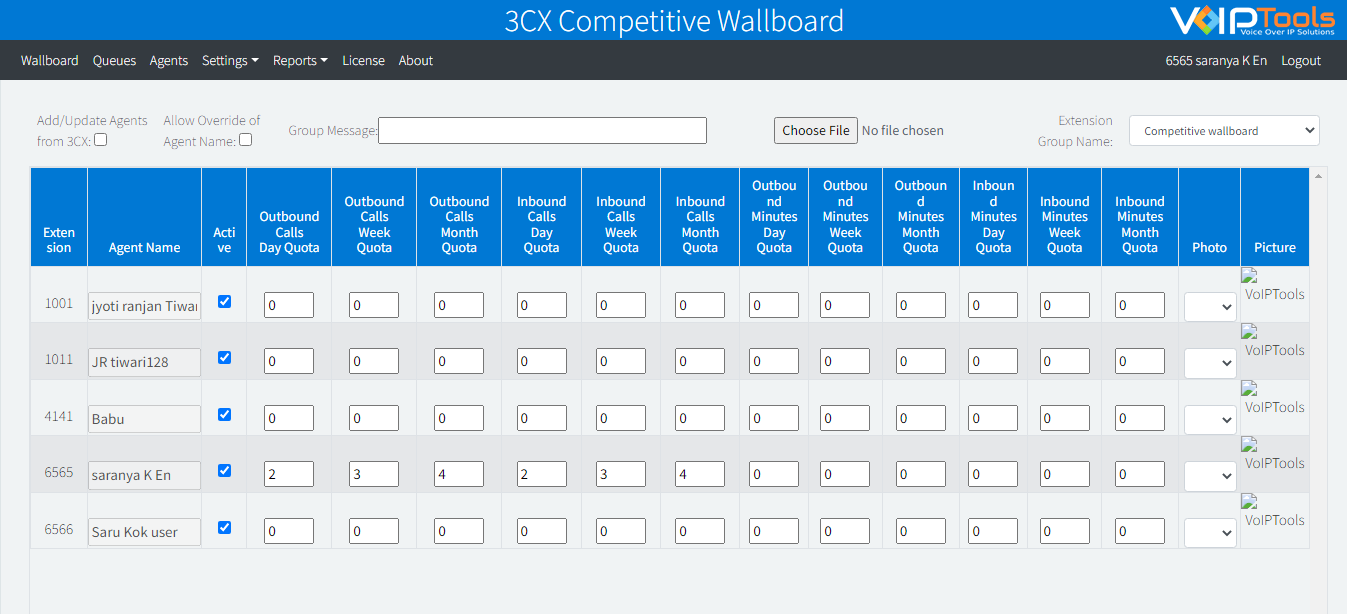The image size is (1347, 614).
Task: Enable Add/Update Agents from 3CX checkbox
Action: [x=101, y=140]
